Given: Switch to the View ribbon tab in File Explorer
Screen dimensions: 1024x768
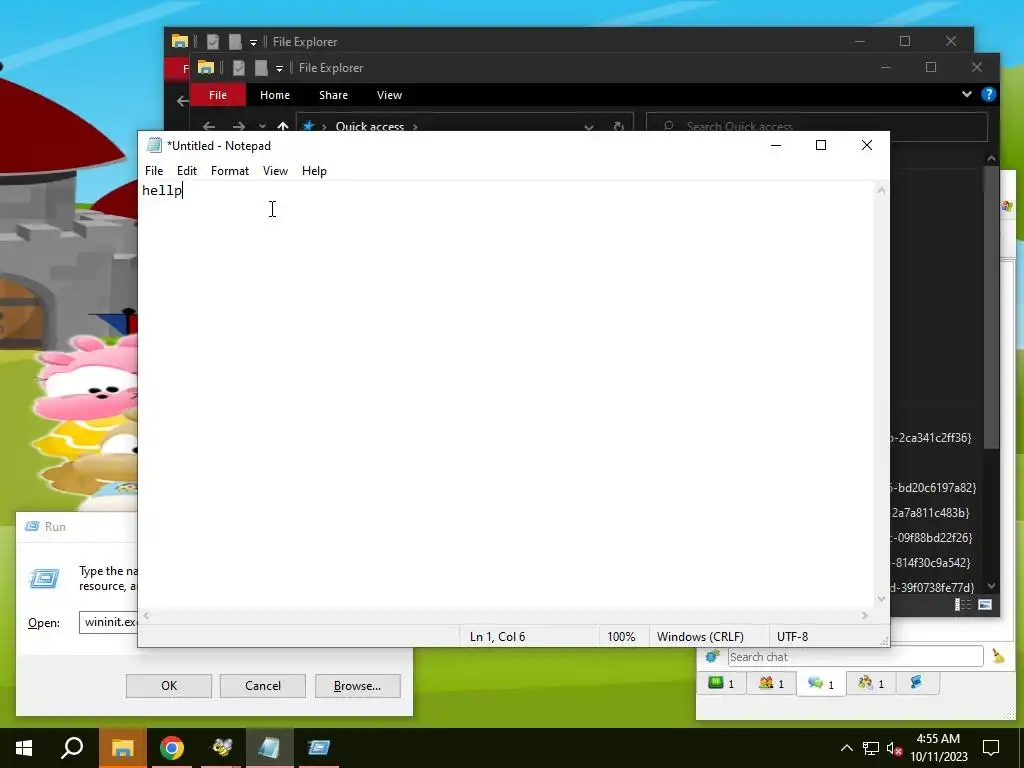Looking at the screenshot, I should 389,95.
